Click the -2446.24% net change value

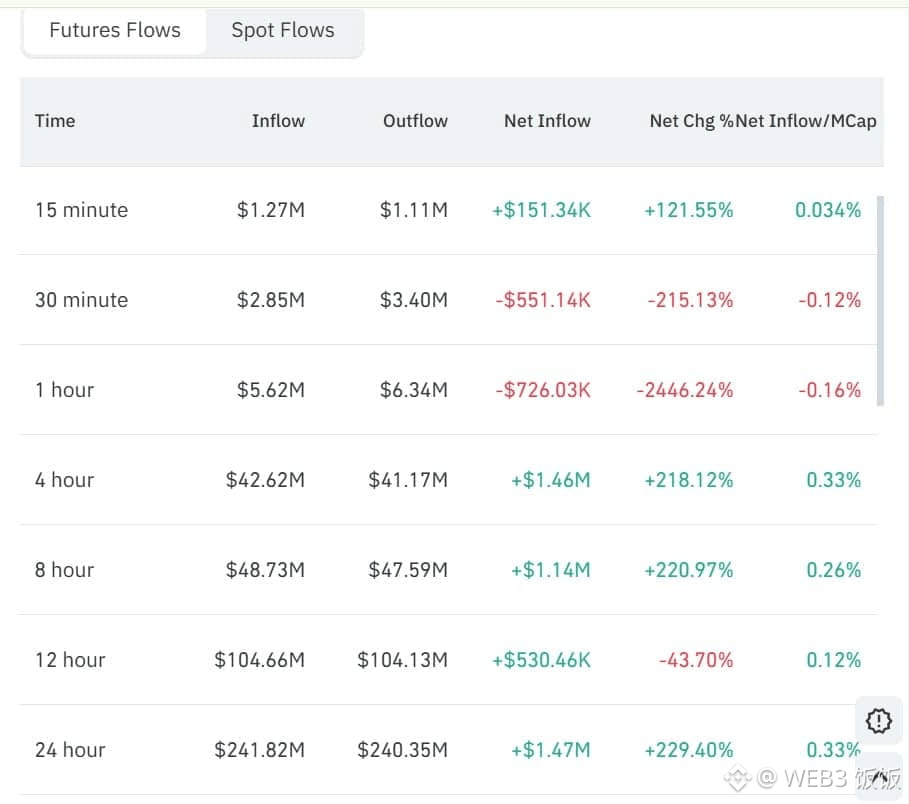[x=684, y=390]
